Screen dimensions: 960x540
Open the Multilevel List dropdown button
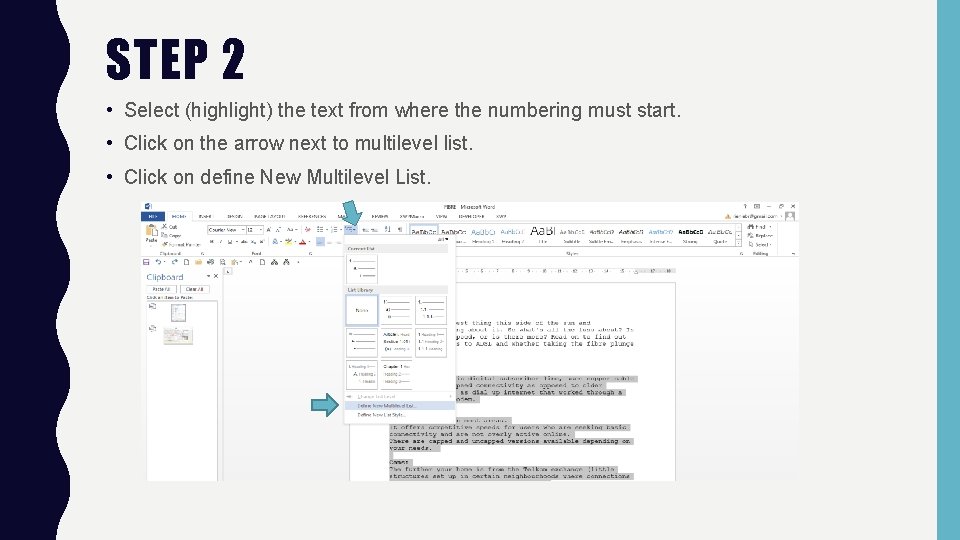coord(351,230)
